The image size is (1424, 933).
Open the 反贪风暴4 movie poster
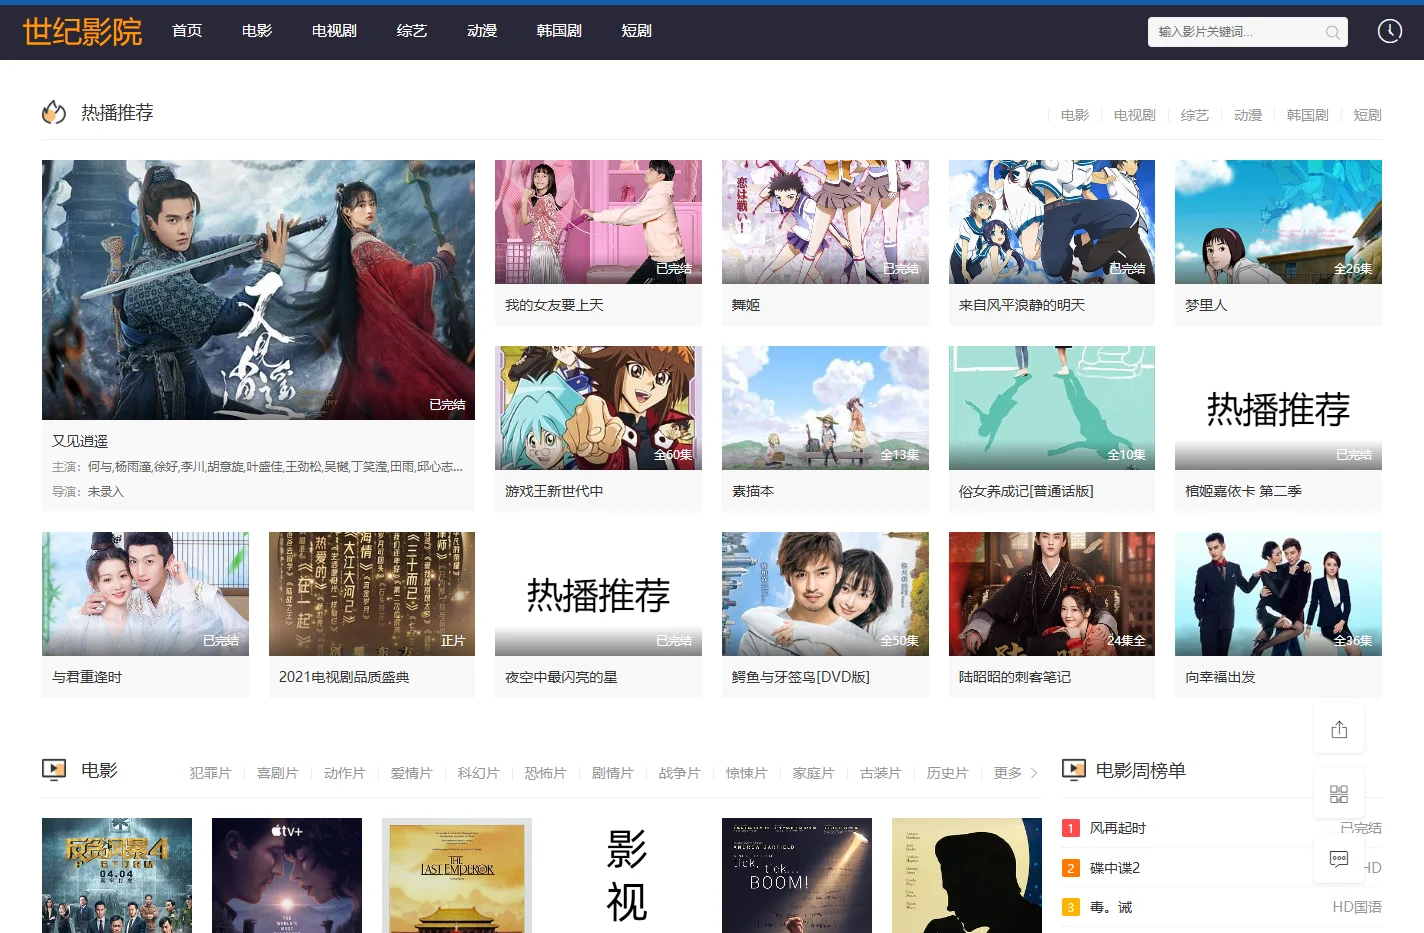[x=117, y=875]
